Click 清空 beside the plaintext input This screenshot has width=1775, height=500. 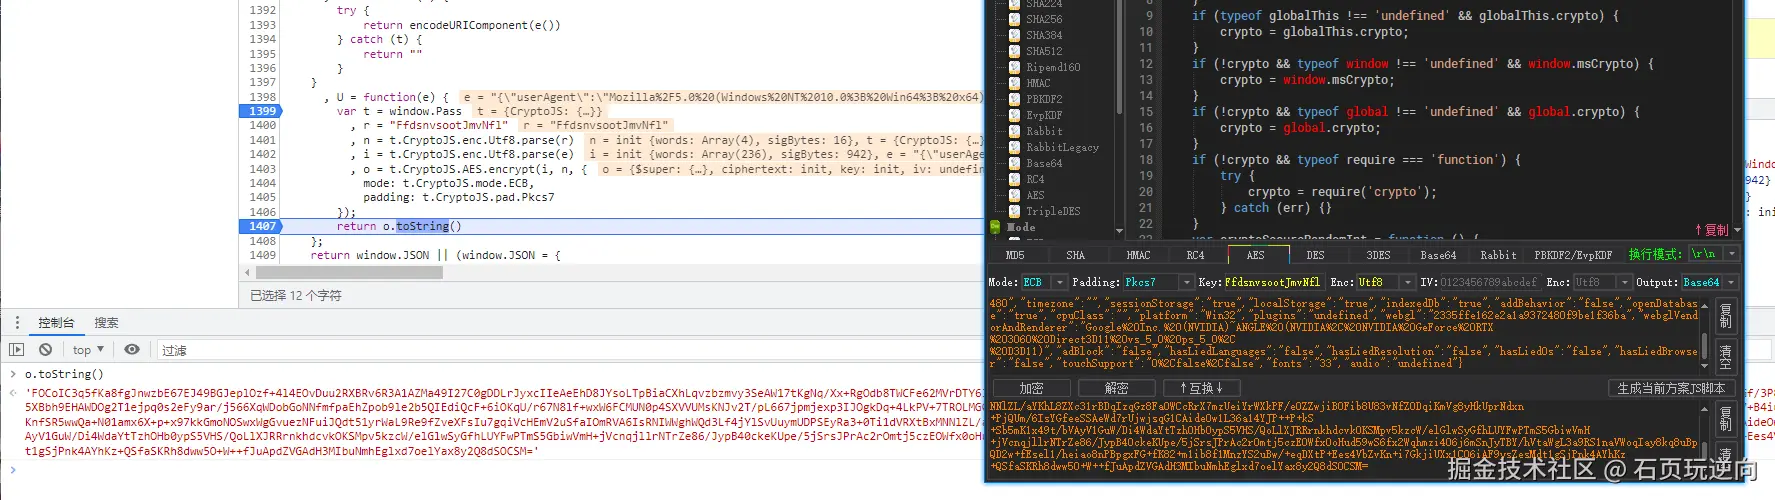1725,354
